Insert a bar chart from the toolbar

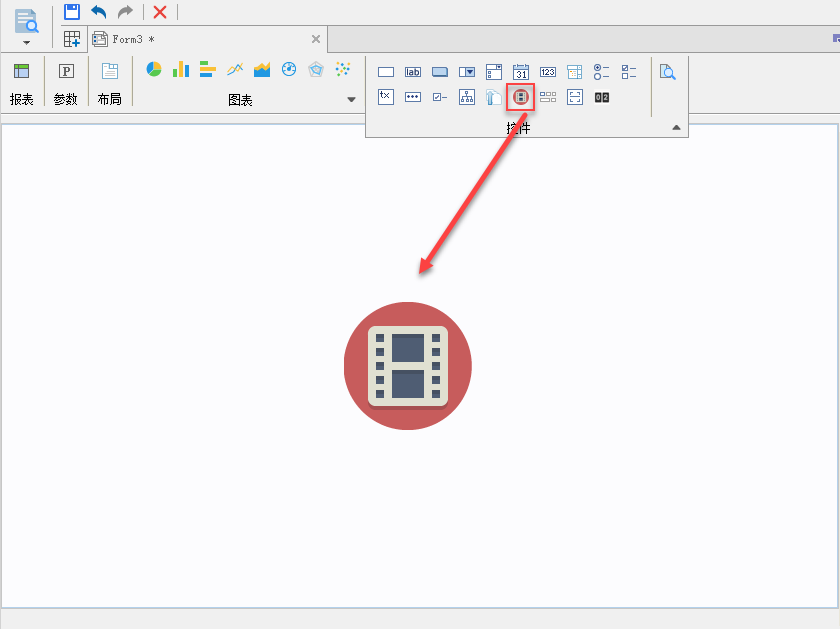(181, 69)
